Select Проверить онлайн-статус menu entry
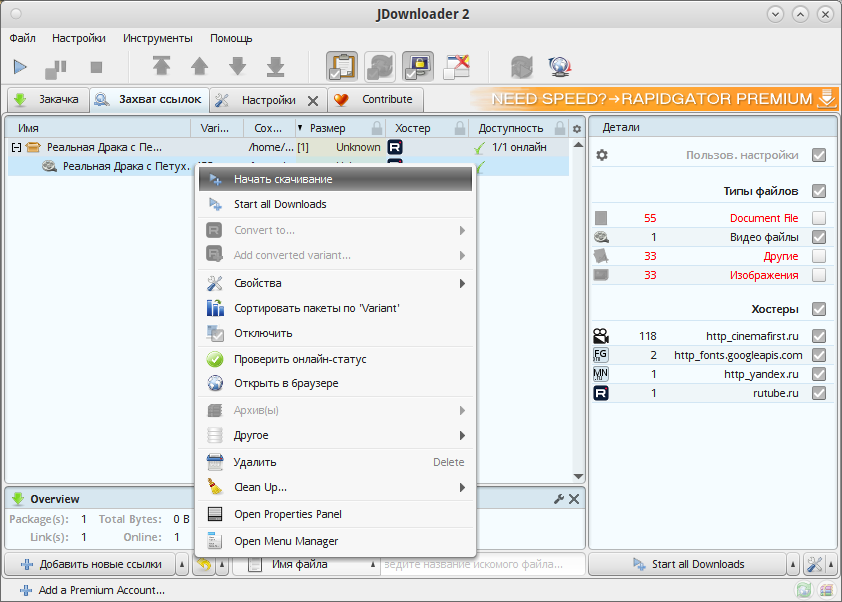Image resolution: width=842 pixels, height=602 pixels. point(335,359)
